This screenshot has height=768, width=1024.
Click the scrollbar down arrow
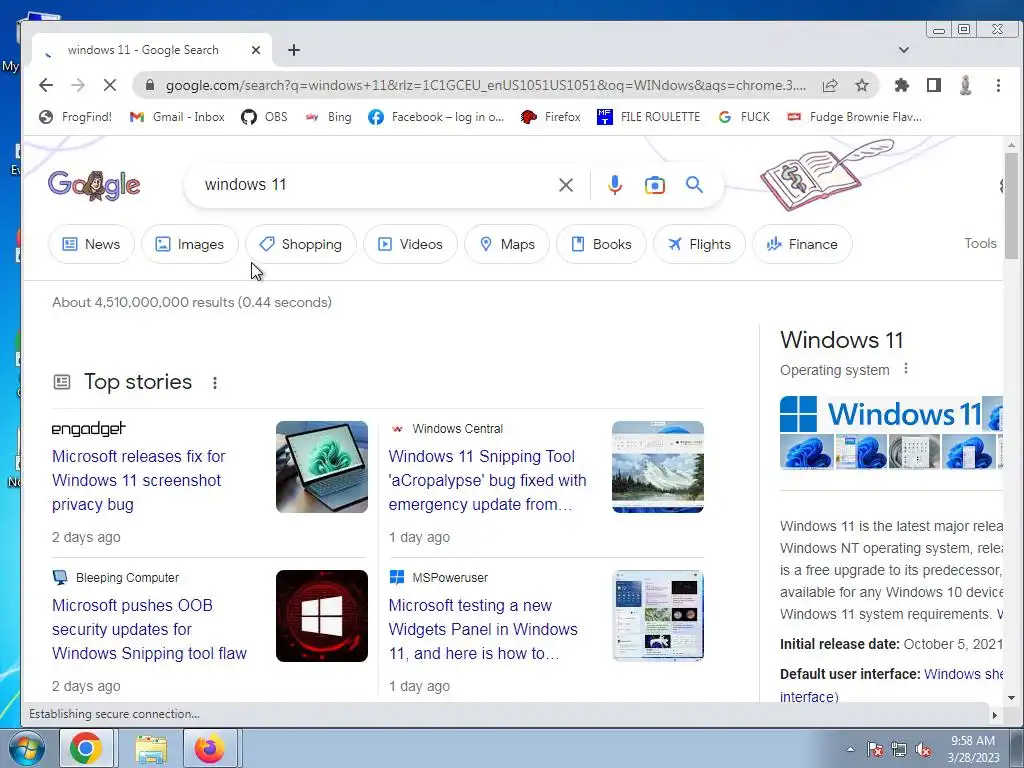pos(1011,697)
